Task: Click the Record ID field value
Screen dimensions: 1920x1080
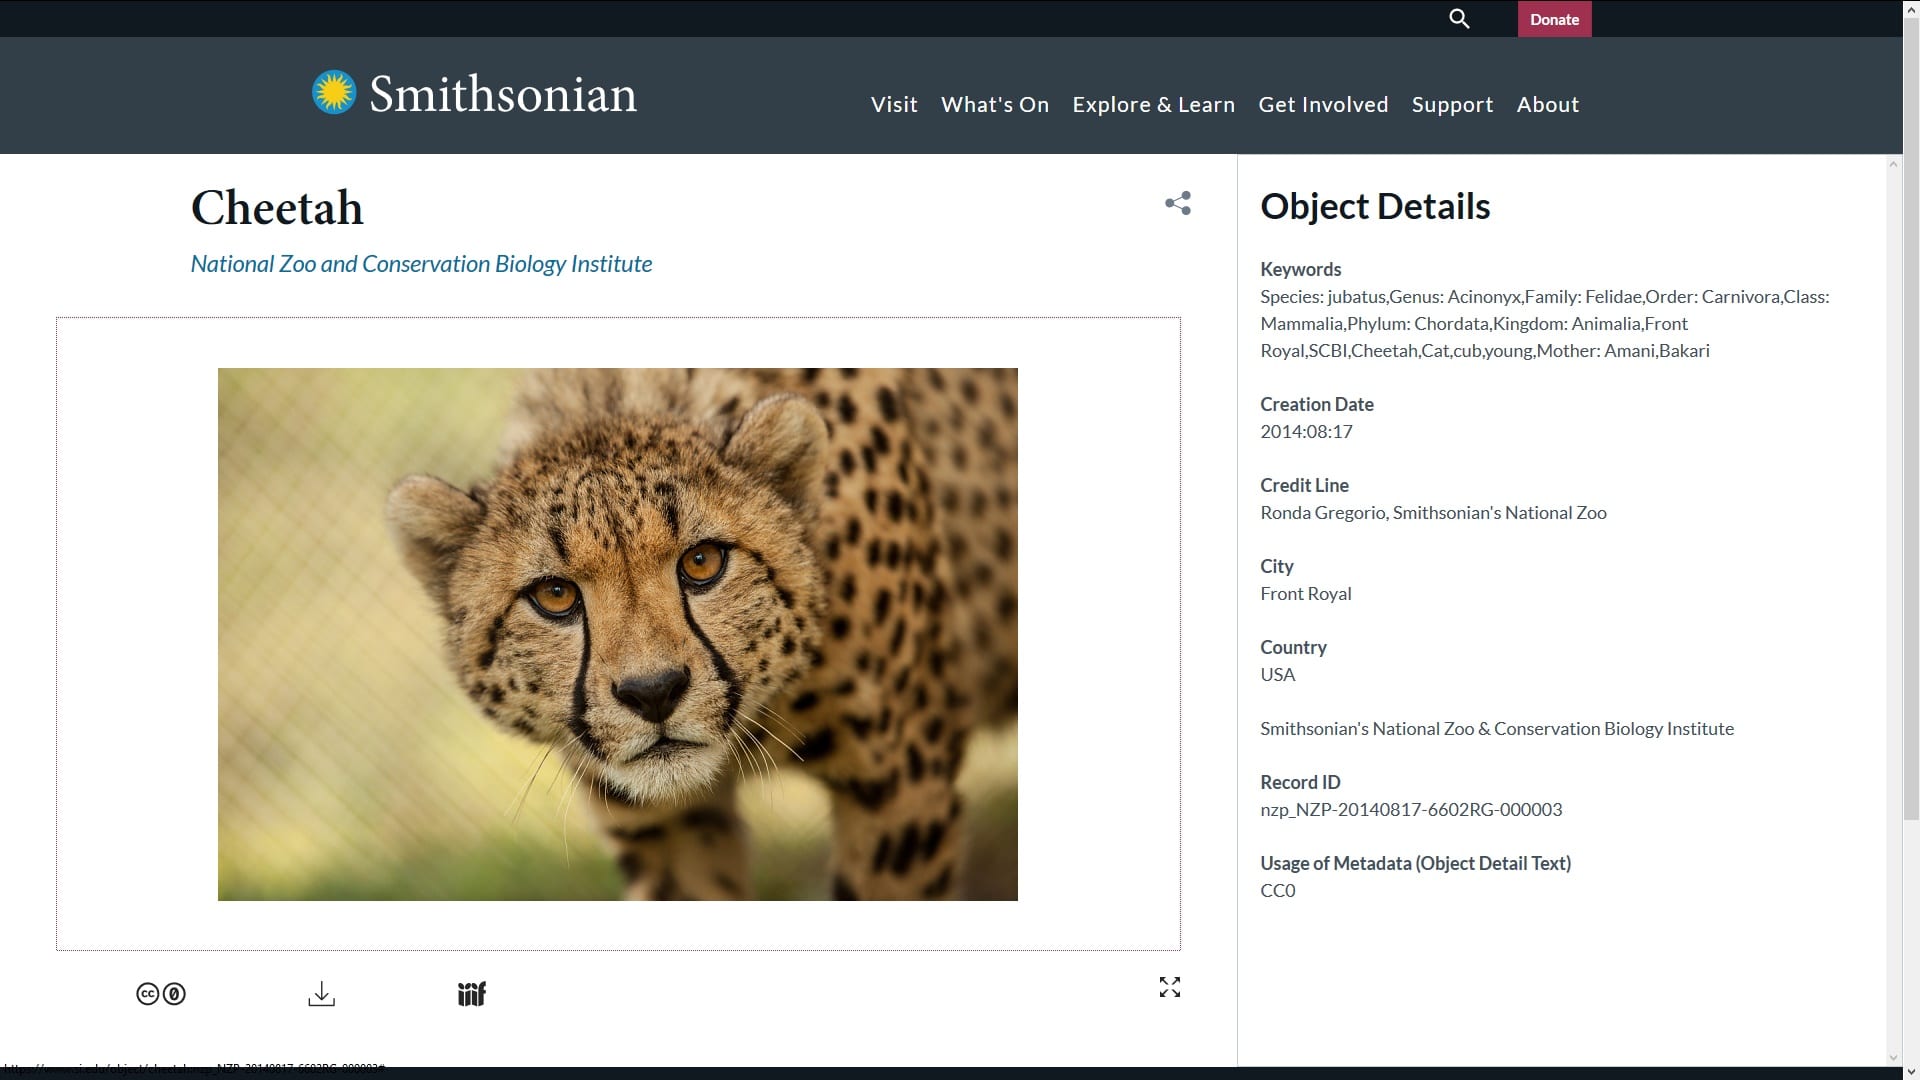Action: click(1411, 808)
